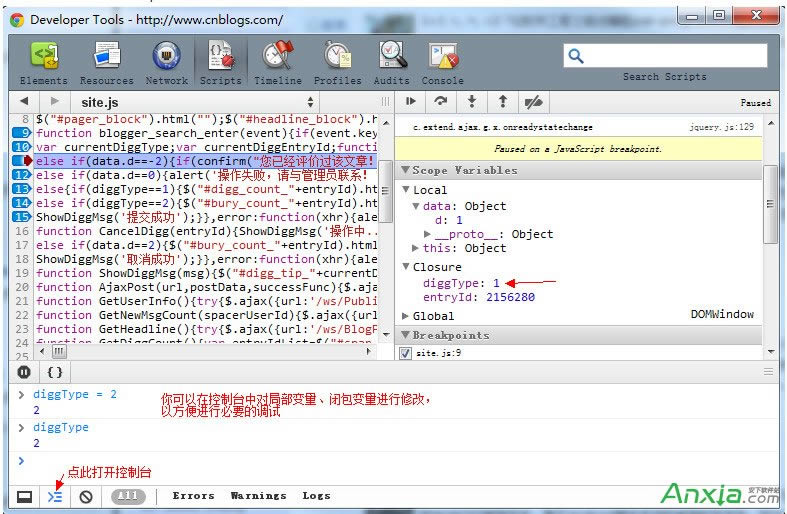Collapse the Closure scope group
The image size is (787, 514).
click(406, 267)
